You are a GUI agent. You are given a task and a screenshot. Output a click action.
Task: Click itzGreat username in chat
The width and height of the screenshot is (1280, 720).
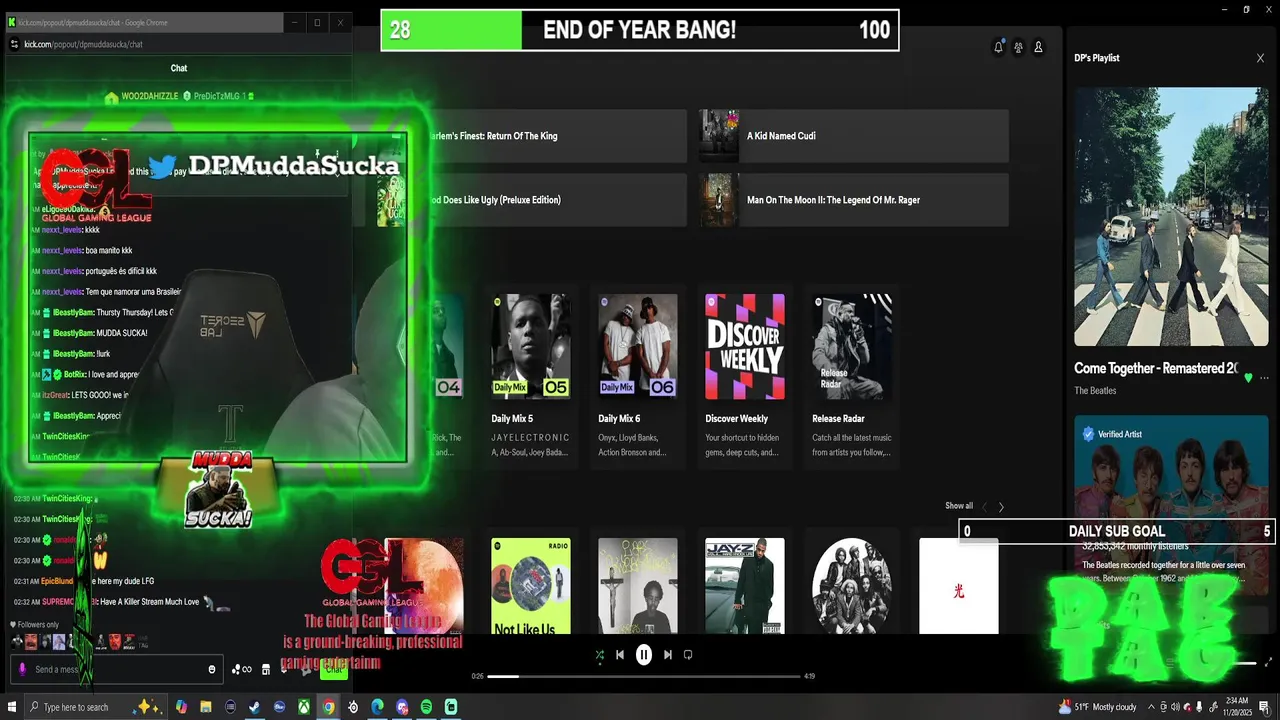(x=54, y=395)
